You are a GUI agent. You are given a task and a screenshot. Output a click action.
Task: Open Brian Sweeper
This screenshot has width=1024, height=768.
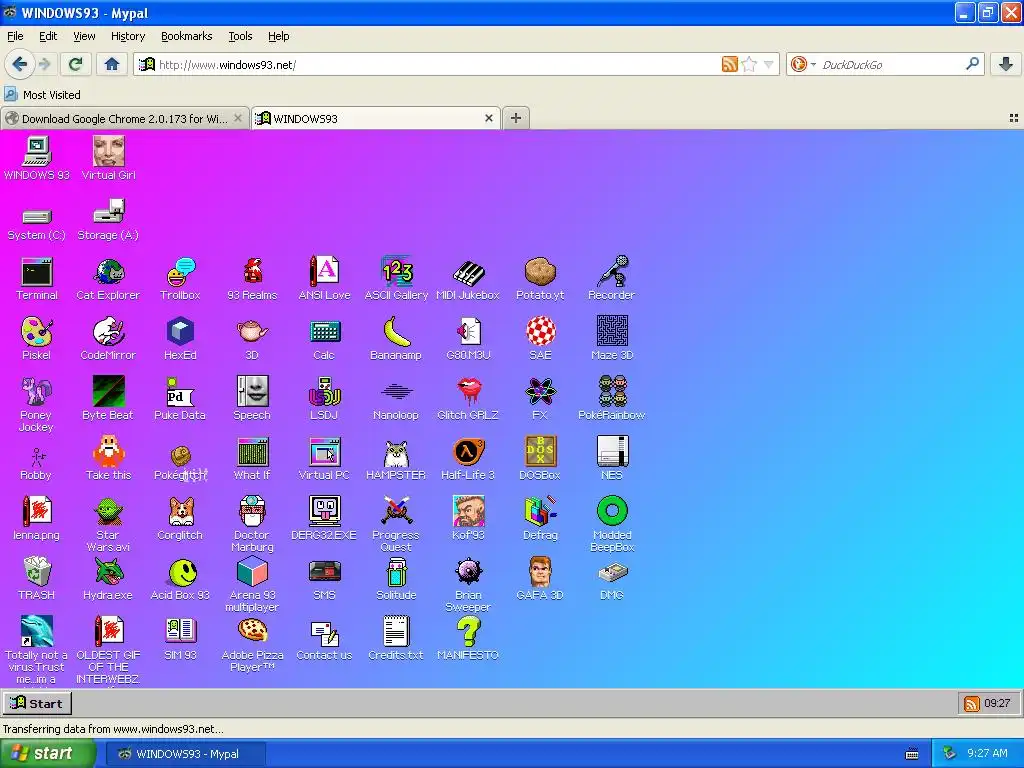pos(468,584)
